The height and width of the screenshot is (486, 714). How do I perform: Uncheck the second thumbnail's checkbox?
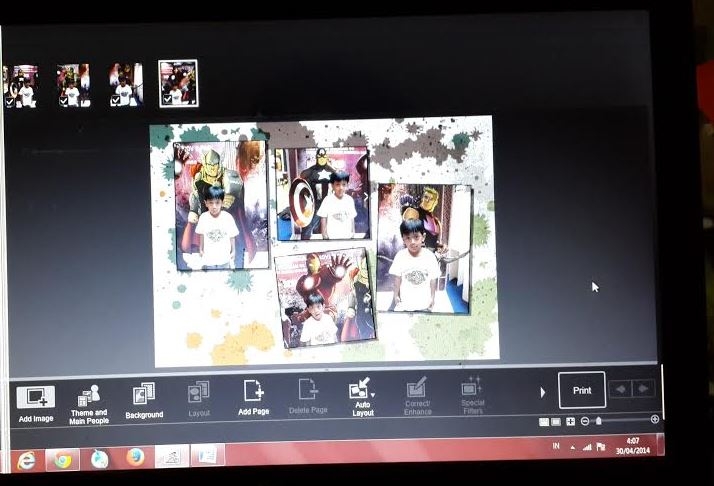pos(64,102)
